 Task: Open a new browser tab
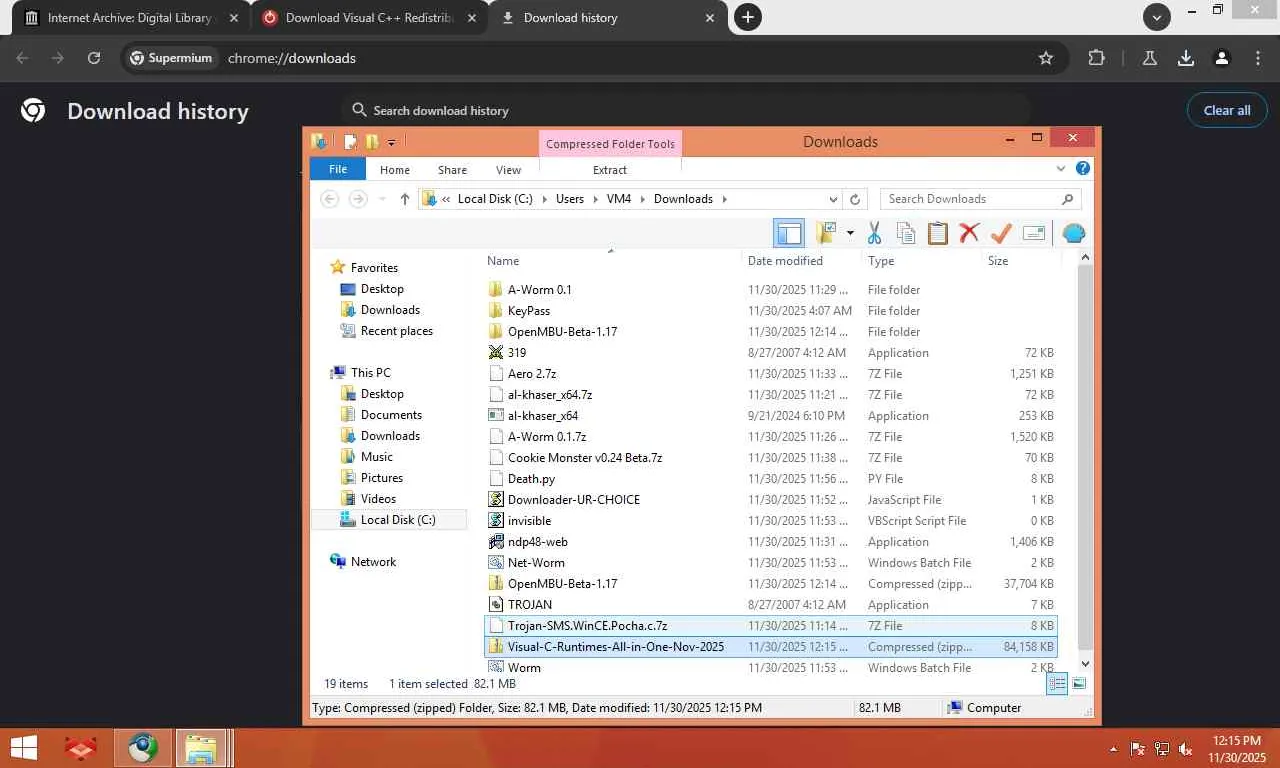[x=747, y=17]
